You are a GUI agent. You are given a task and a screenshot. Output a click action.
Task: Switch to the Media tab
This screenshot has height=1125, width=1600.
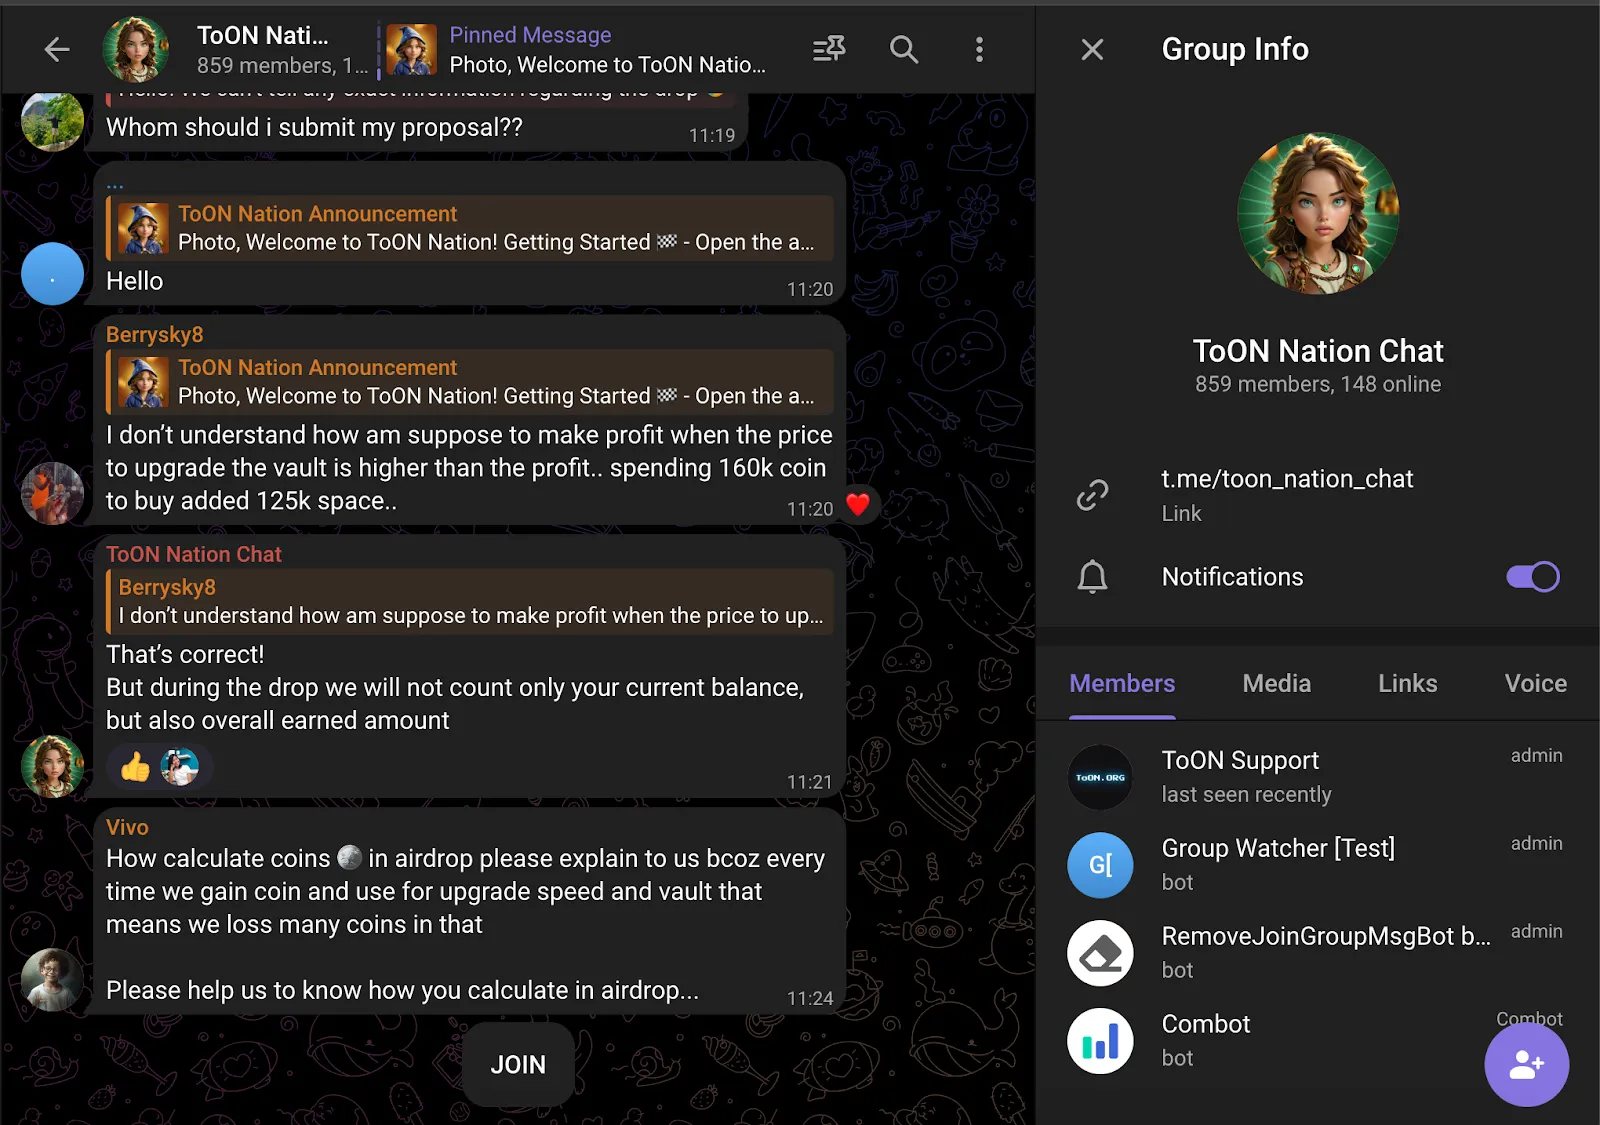coord(1276,683)
